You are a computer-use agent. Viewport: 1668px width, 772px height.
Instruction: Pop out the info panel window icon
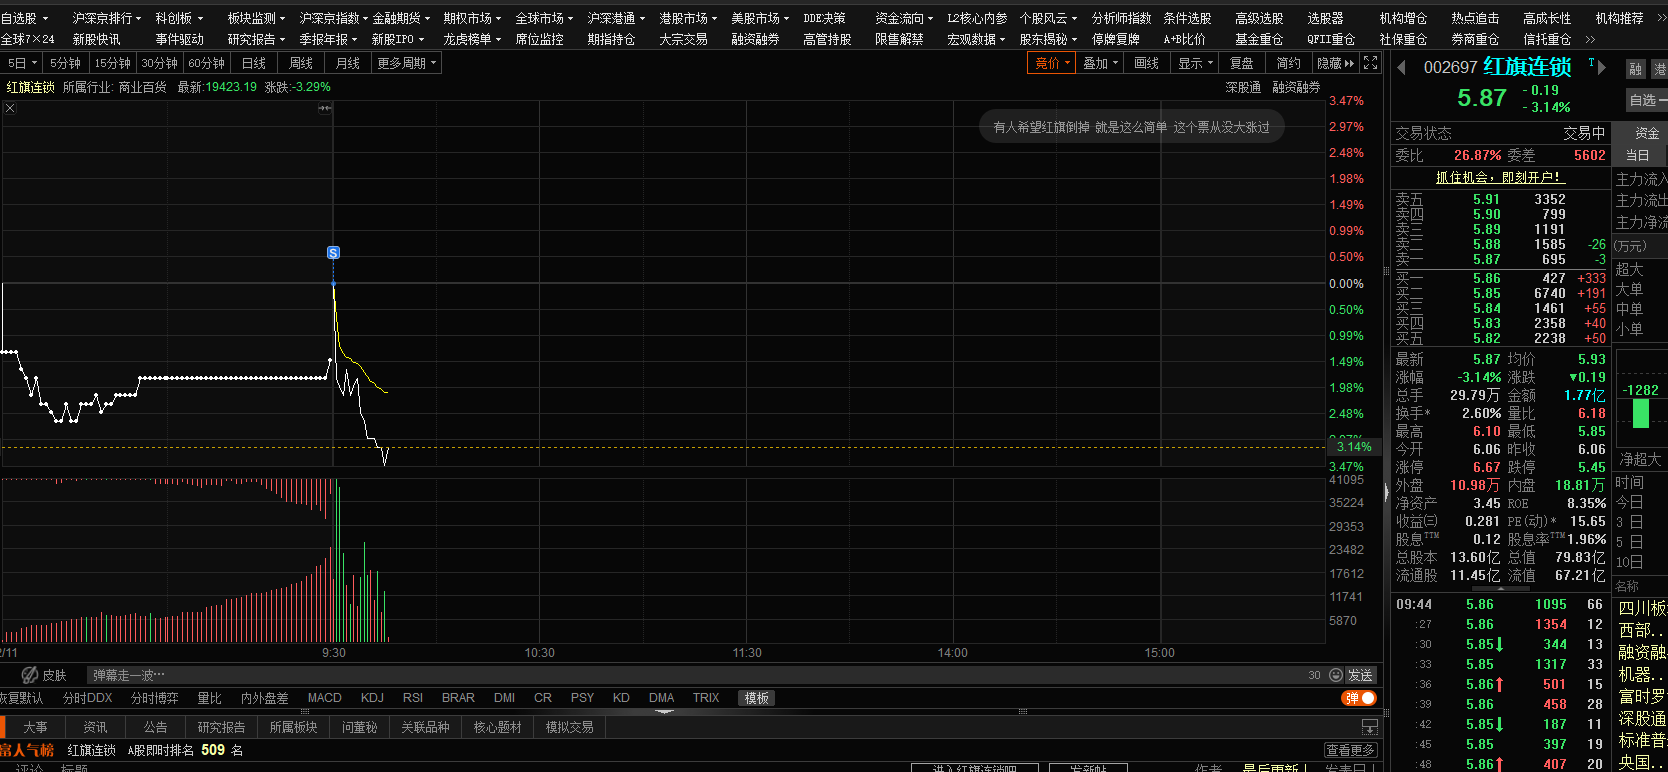point(1370,727)
